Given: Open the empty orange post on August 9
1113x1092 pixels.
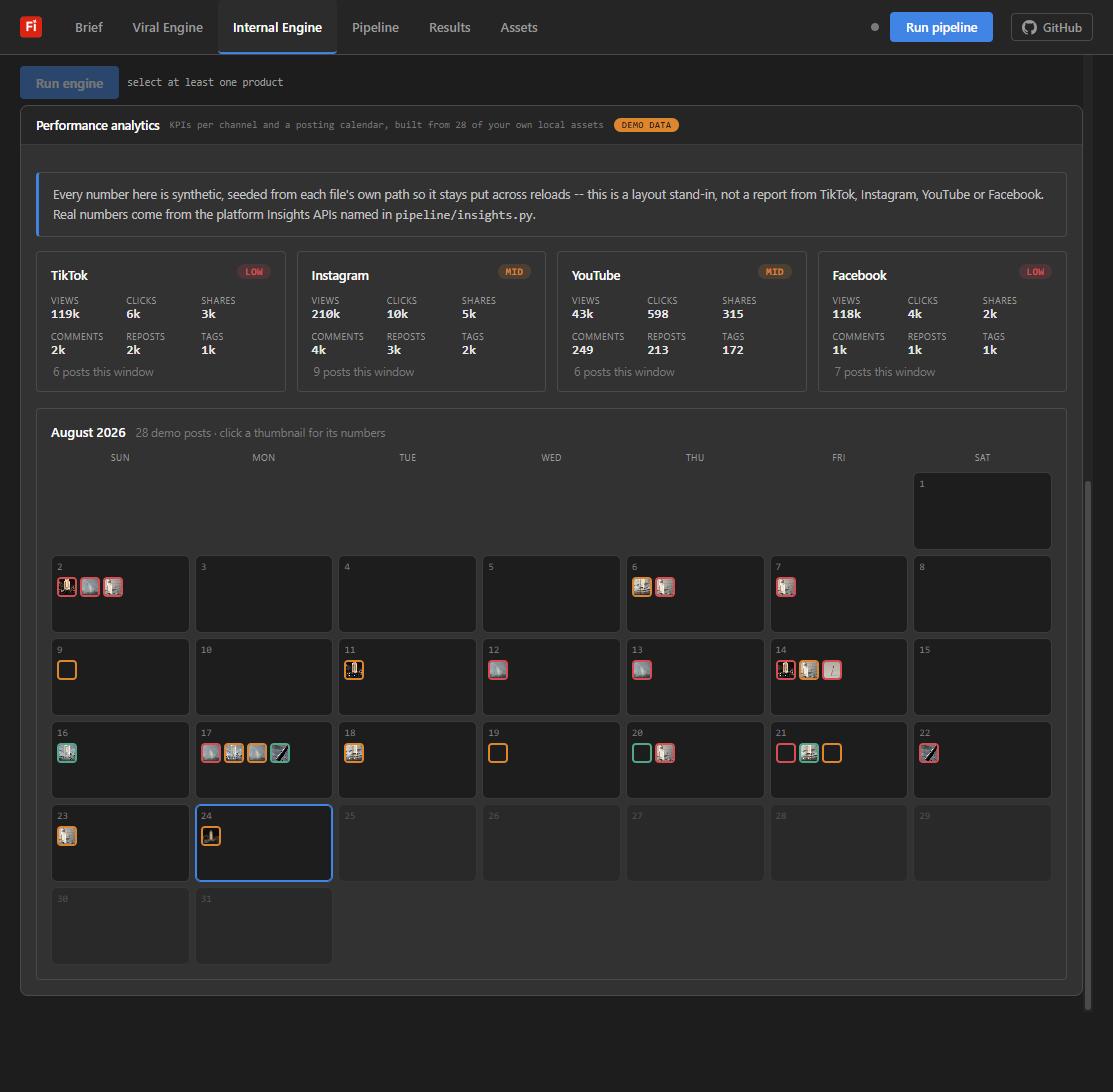Looking at the screenshot, I should 67,670.
